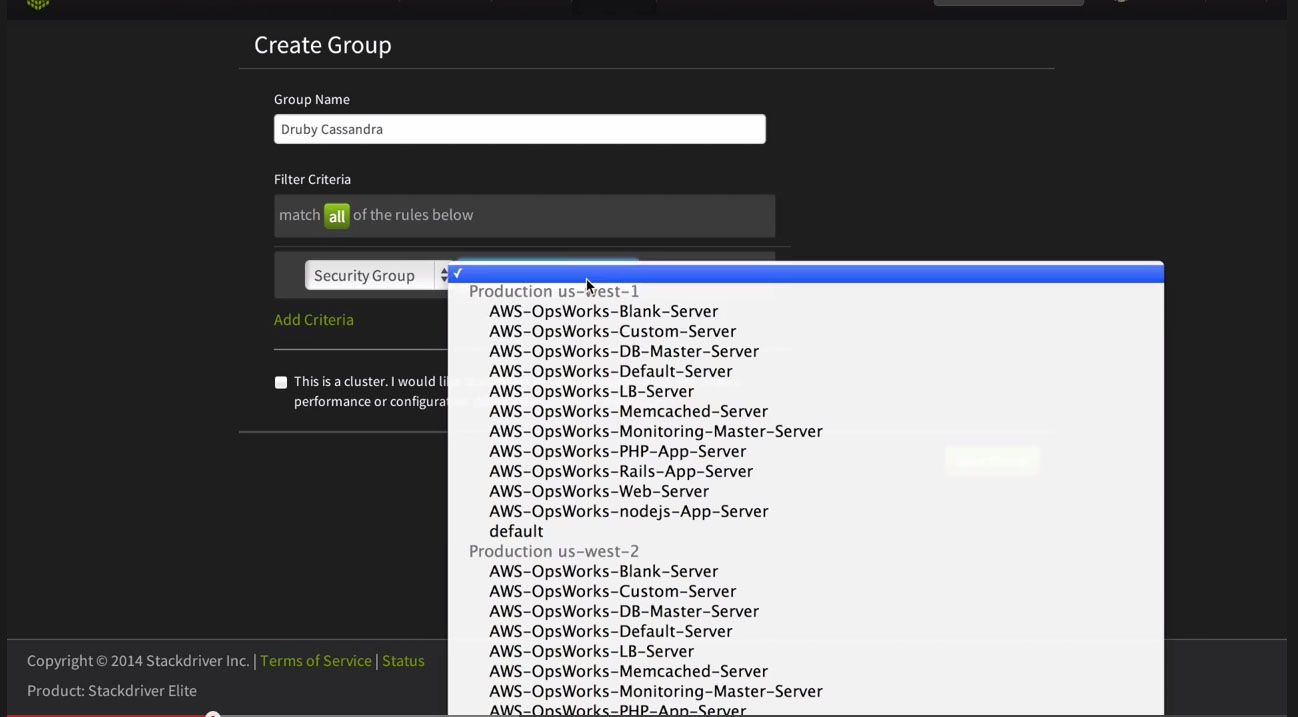Image resolution: width=1298 pixels, height=717 pixels.
Task: Click the stepper arrows beside Security Group
Action: pyautogui.click(x=444, y=275)
